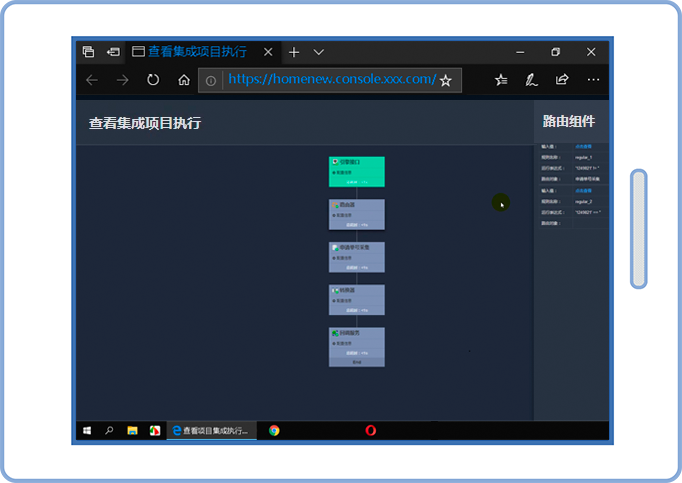
Task: Open Chrome from the taskbar
Action: (x=274, y=431)
